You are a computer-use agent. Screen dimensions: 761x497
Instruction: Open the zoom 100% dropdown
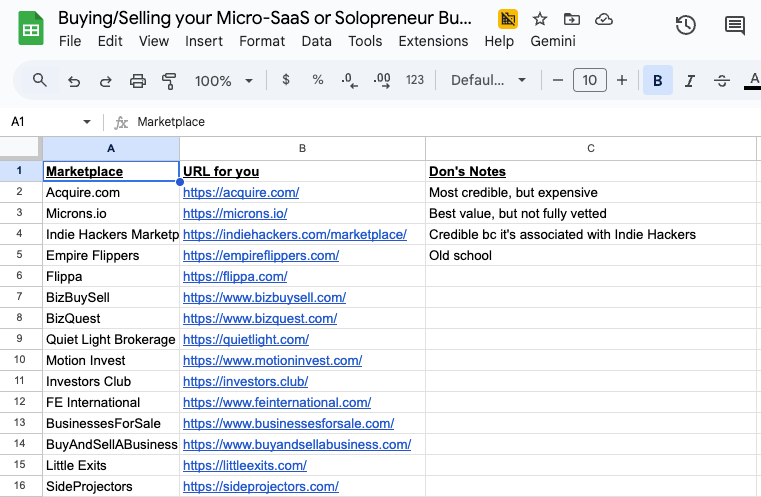pos(224,81)
